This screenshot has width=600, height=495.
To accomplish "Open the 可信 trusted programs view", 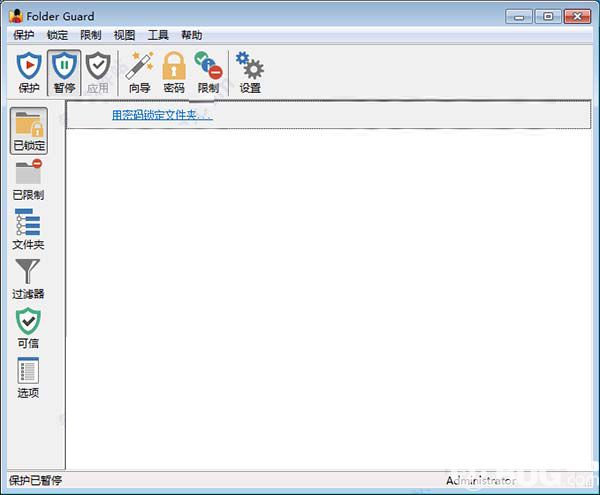I will tap(28, 328).
